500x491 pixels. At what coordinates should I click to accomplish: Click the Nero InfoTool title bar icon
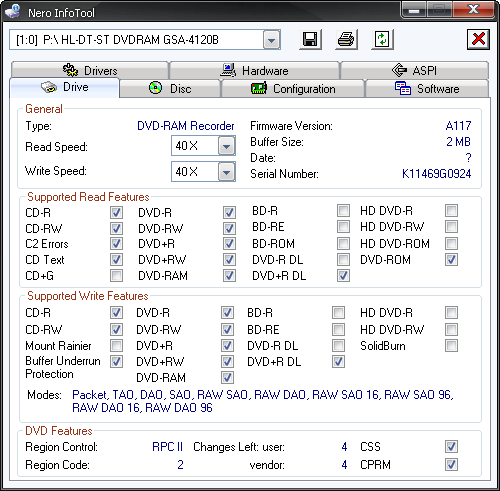coord(13,11)
